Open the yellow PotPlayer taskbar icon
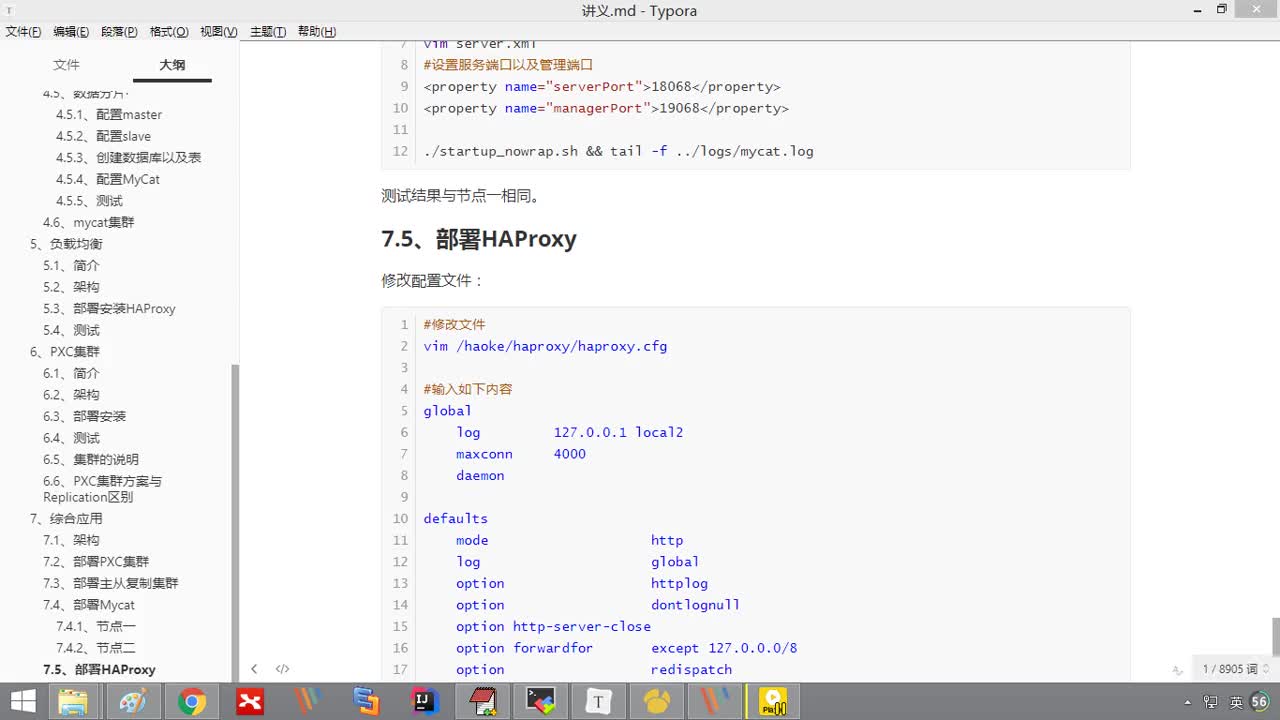 point(773,702)
